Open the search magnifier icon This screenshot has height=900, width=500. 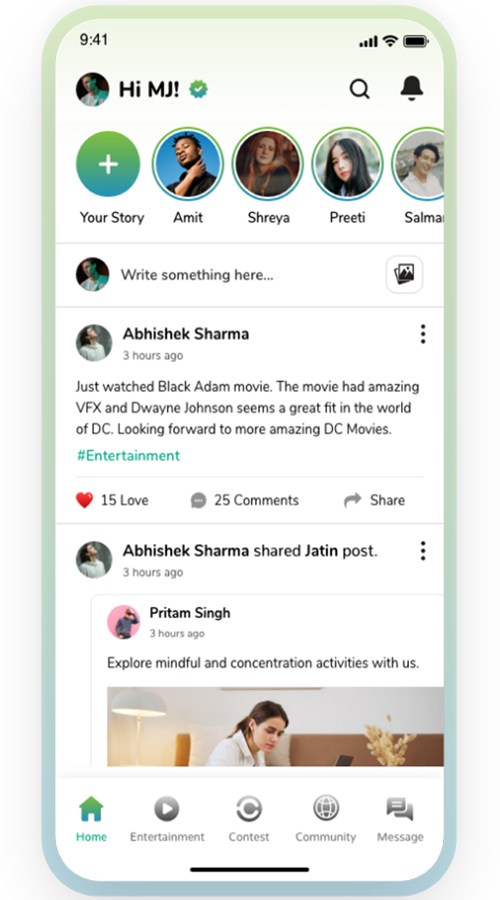tap(359, 89)
